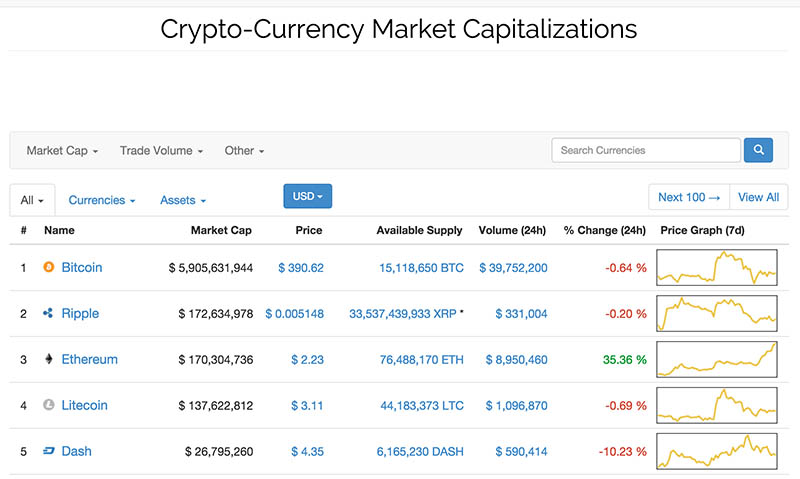Go to Next 100 results

pyautogui.click(x=689, y=197)
